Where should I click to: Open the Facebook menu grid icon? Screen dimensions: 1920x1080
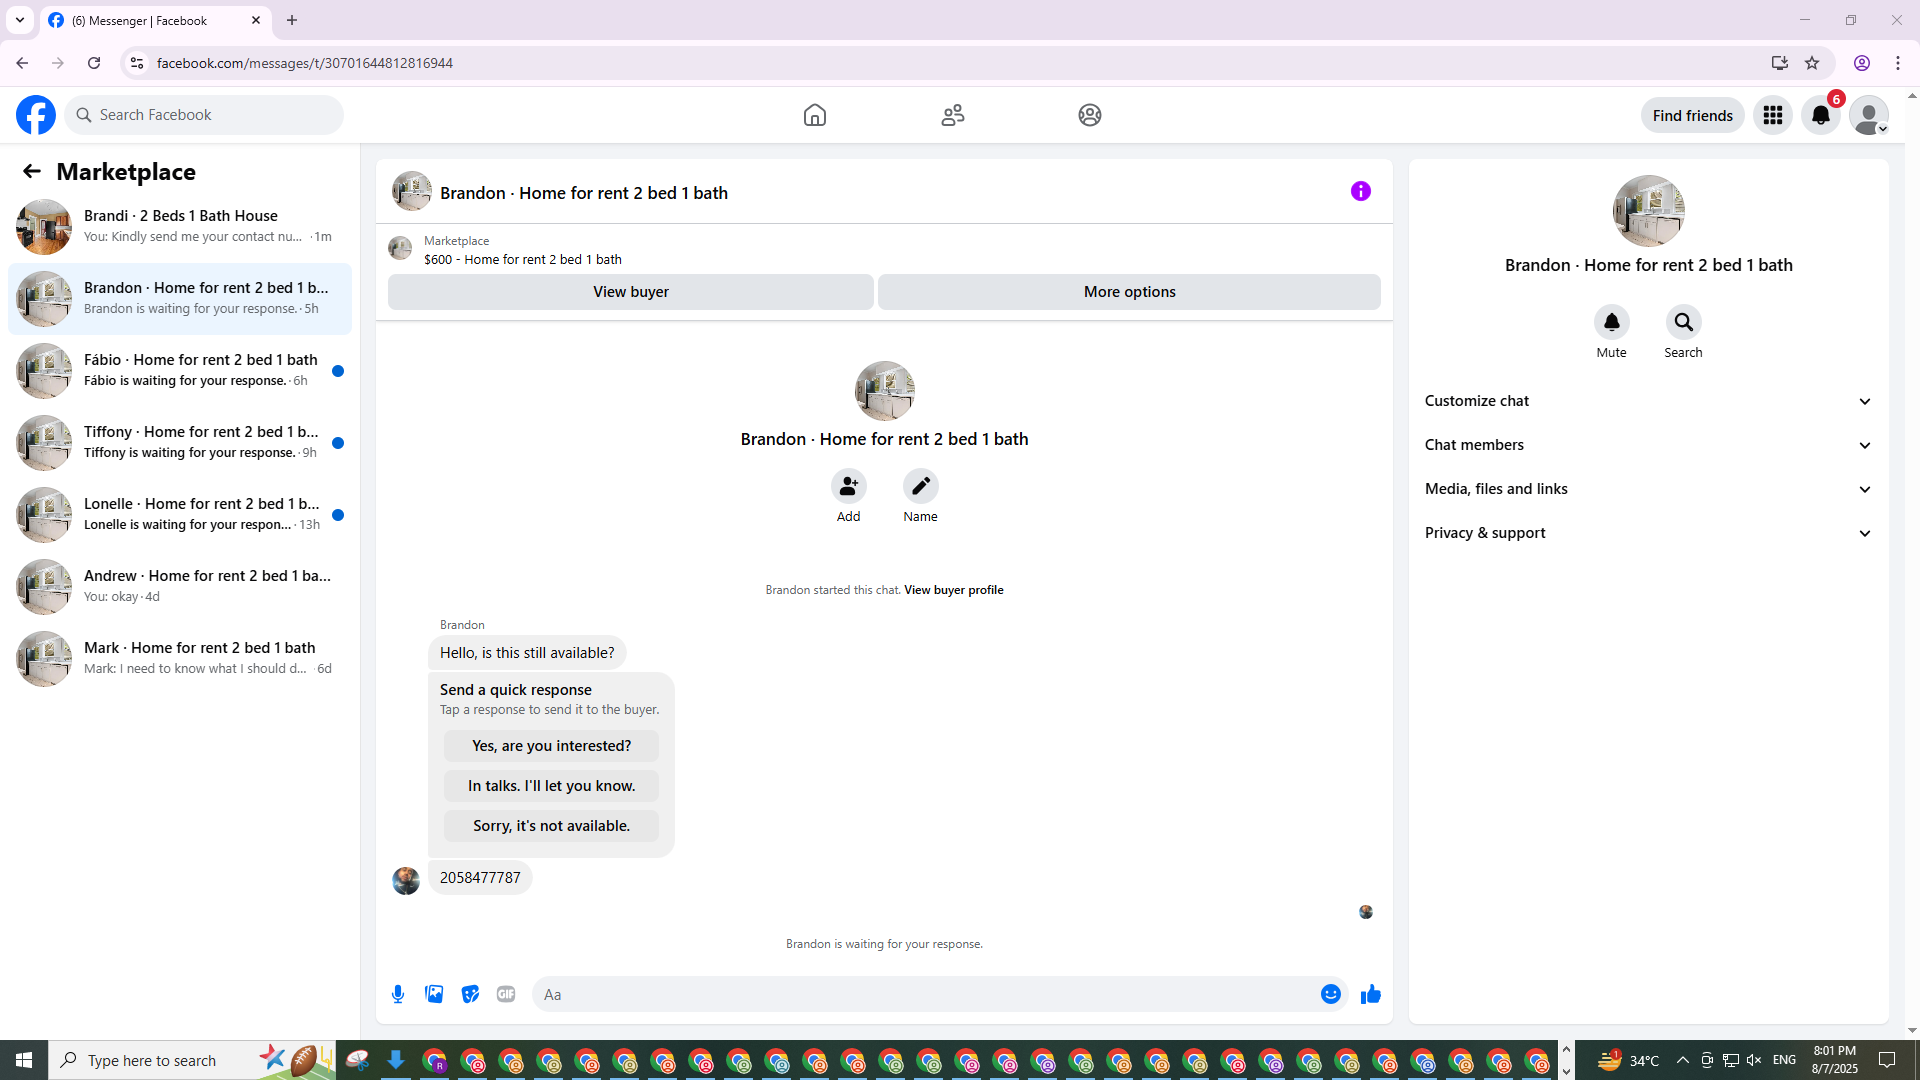tap(1773, 115)
